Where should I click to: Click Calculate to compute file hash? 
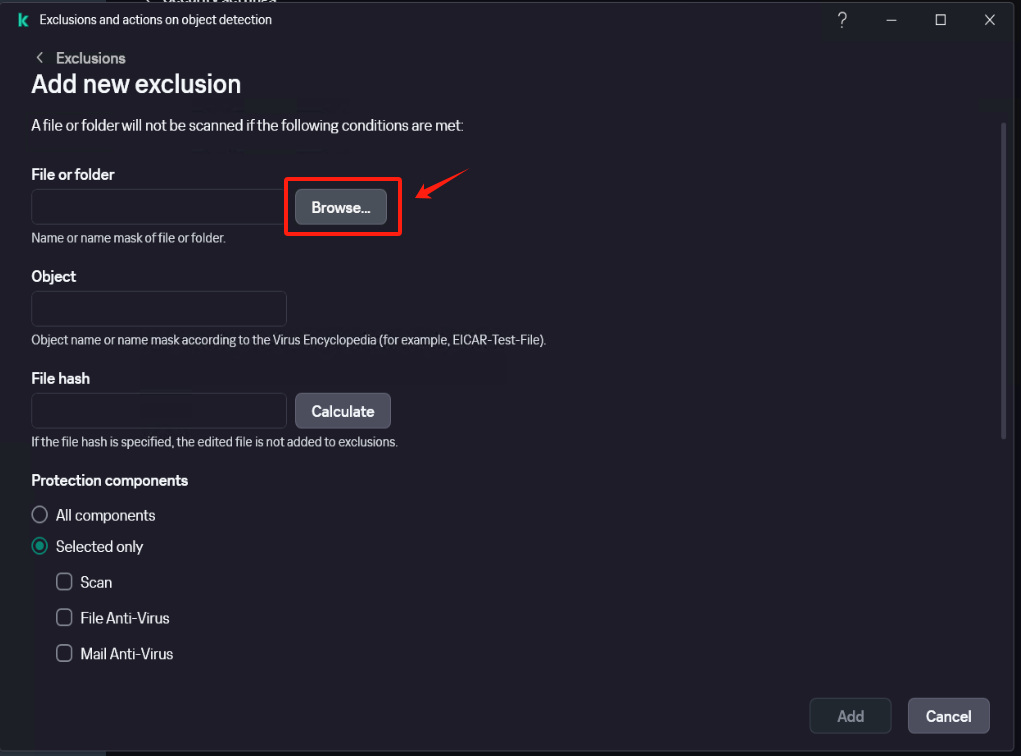point(343,411)
